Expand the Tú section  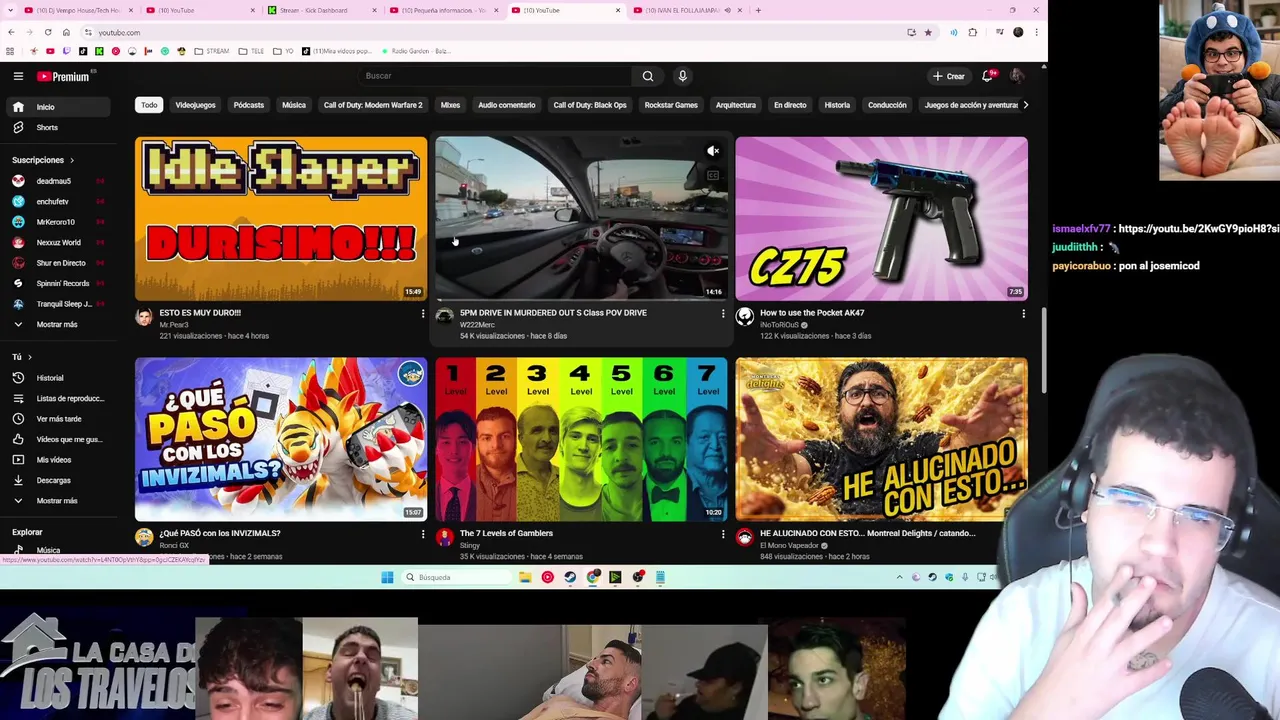point(21,357)
